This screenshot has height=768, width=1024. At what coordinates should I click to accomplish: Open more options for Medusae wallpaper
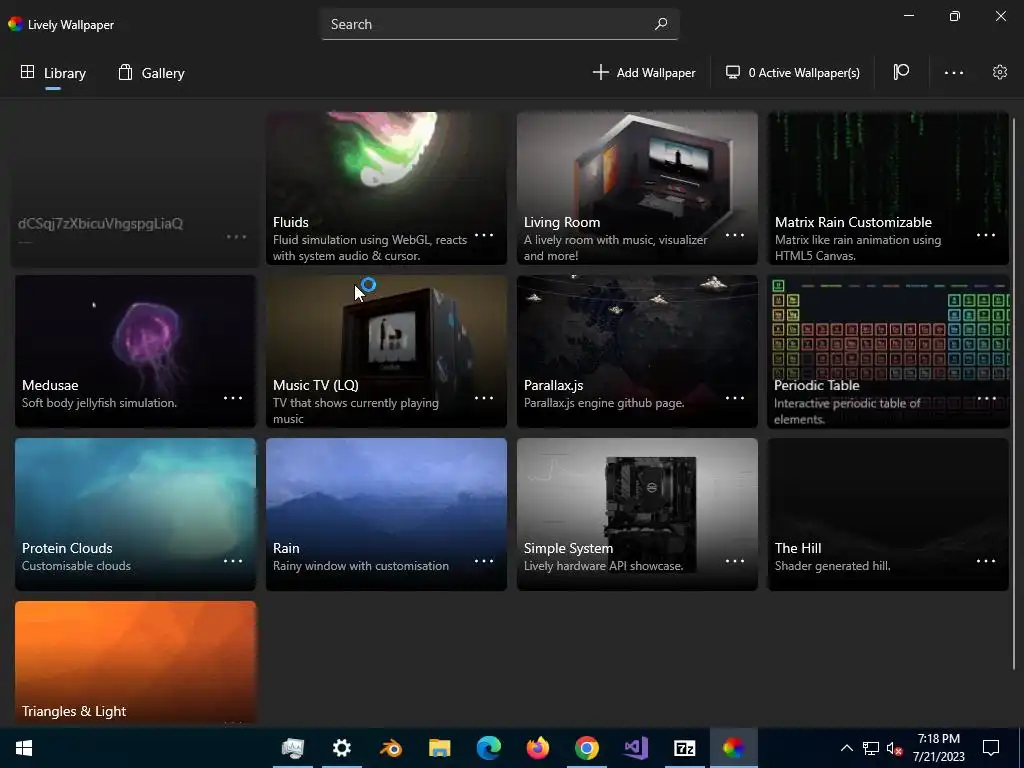[x=233, y=398]
